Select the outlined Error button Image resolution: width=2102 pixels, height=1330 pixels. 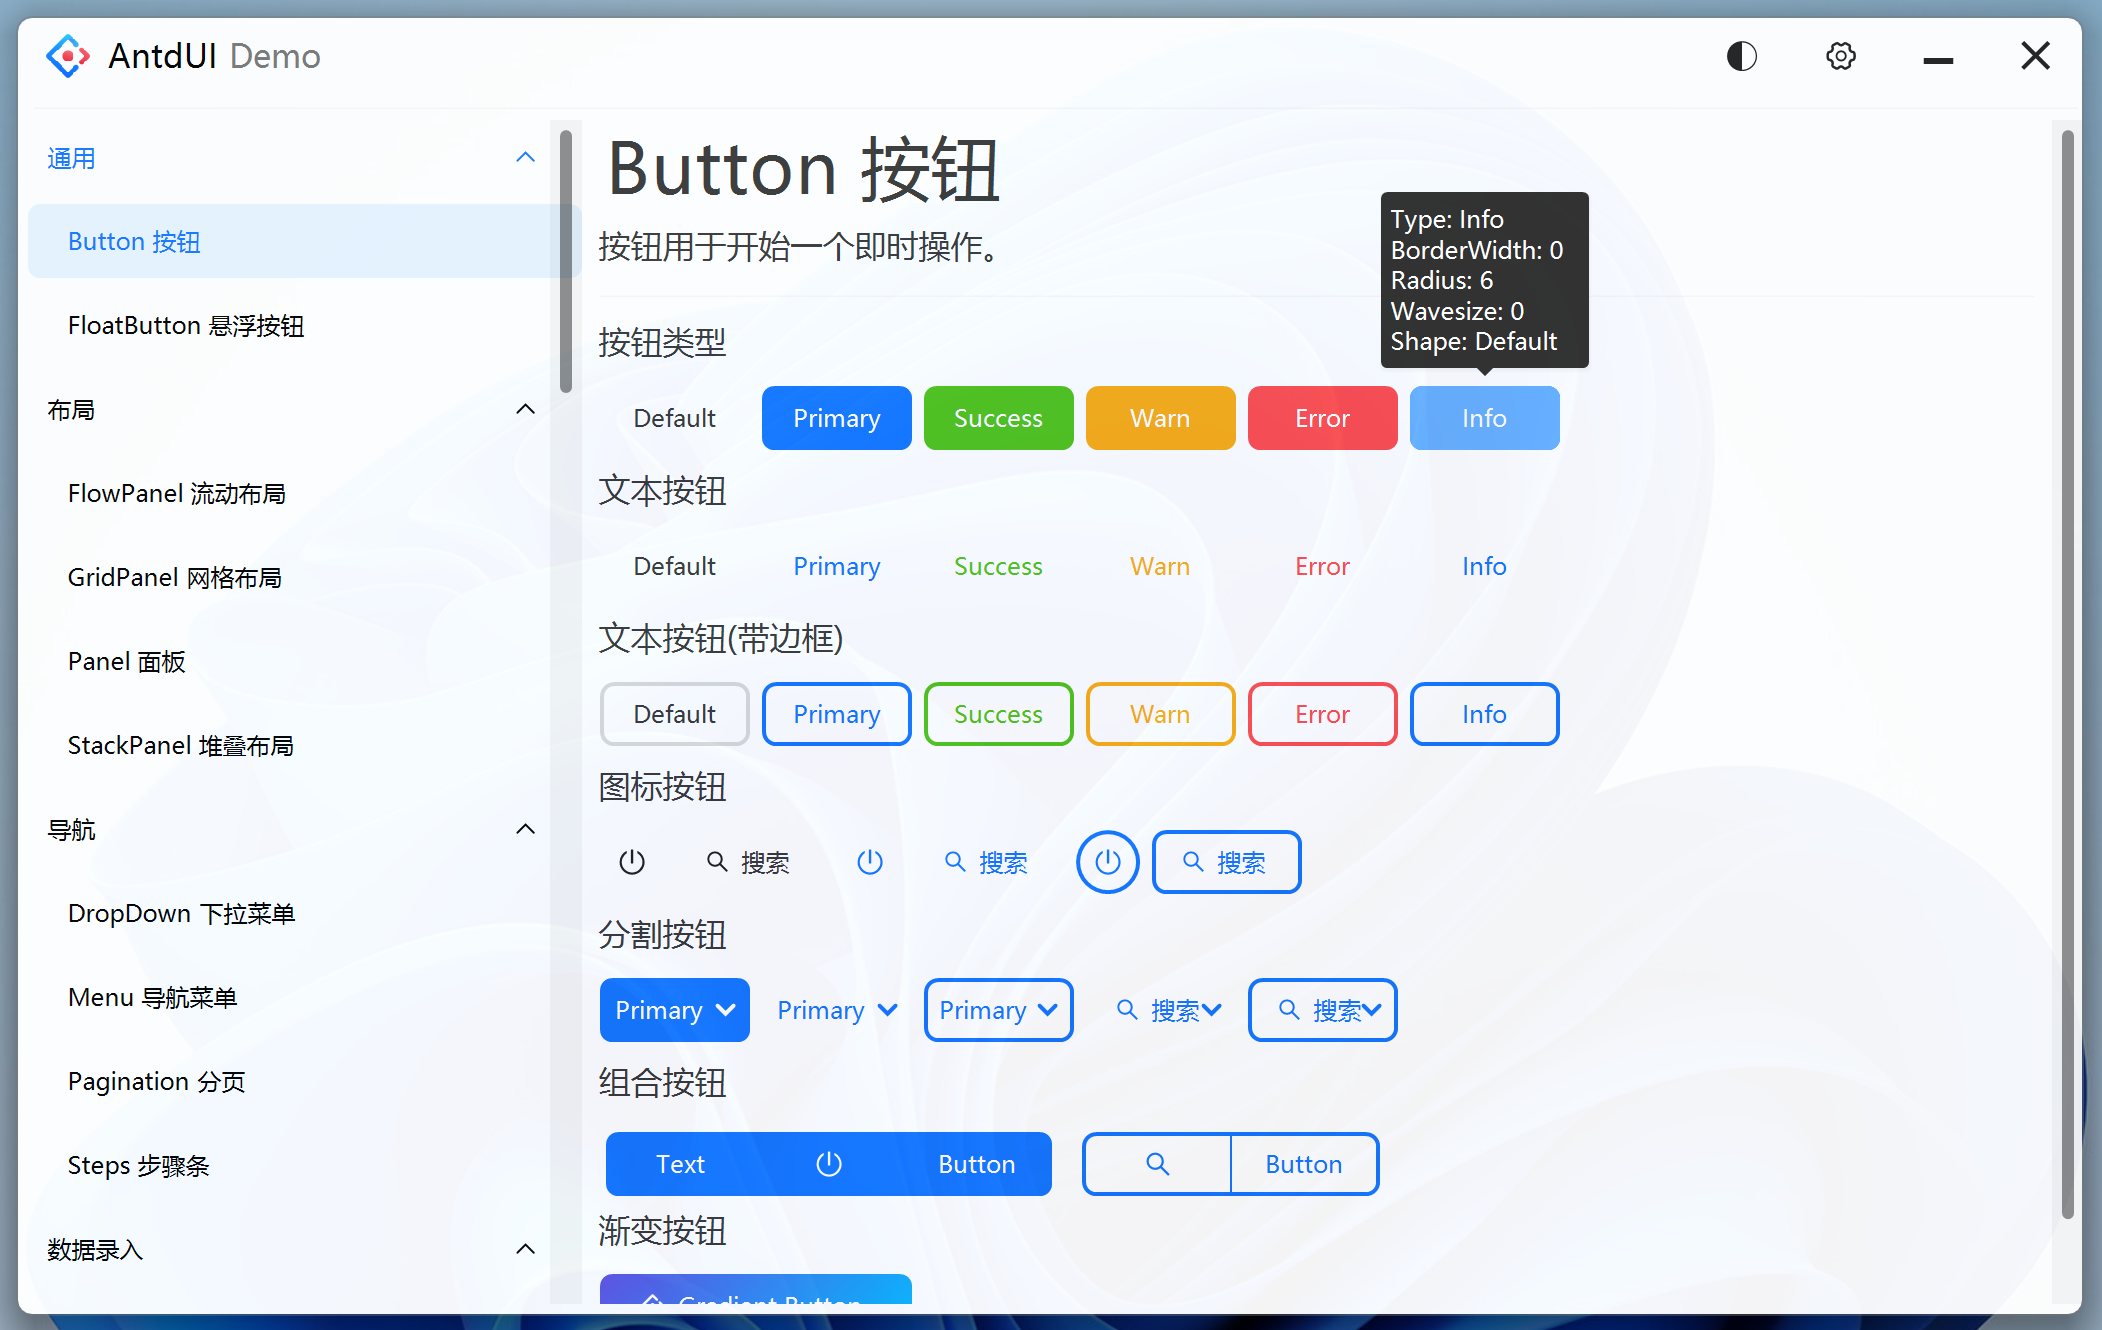click(x=1322, y=714)
